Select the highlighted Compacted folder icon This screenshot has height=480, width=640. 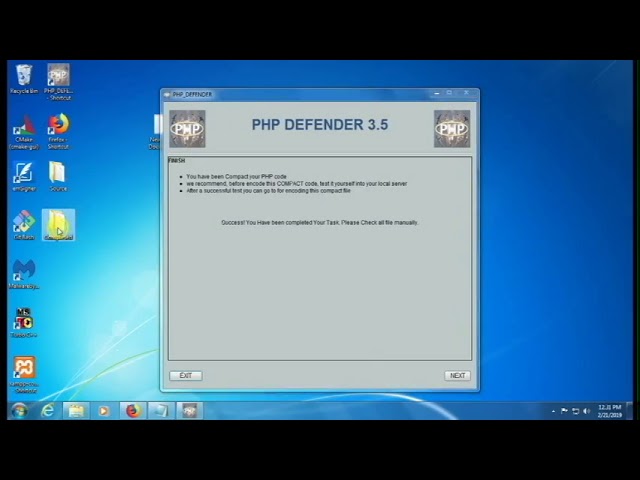(58, 224)
